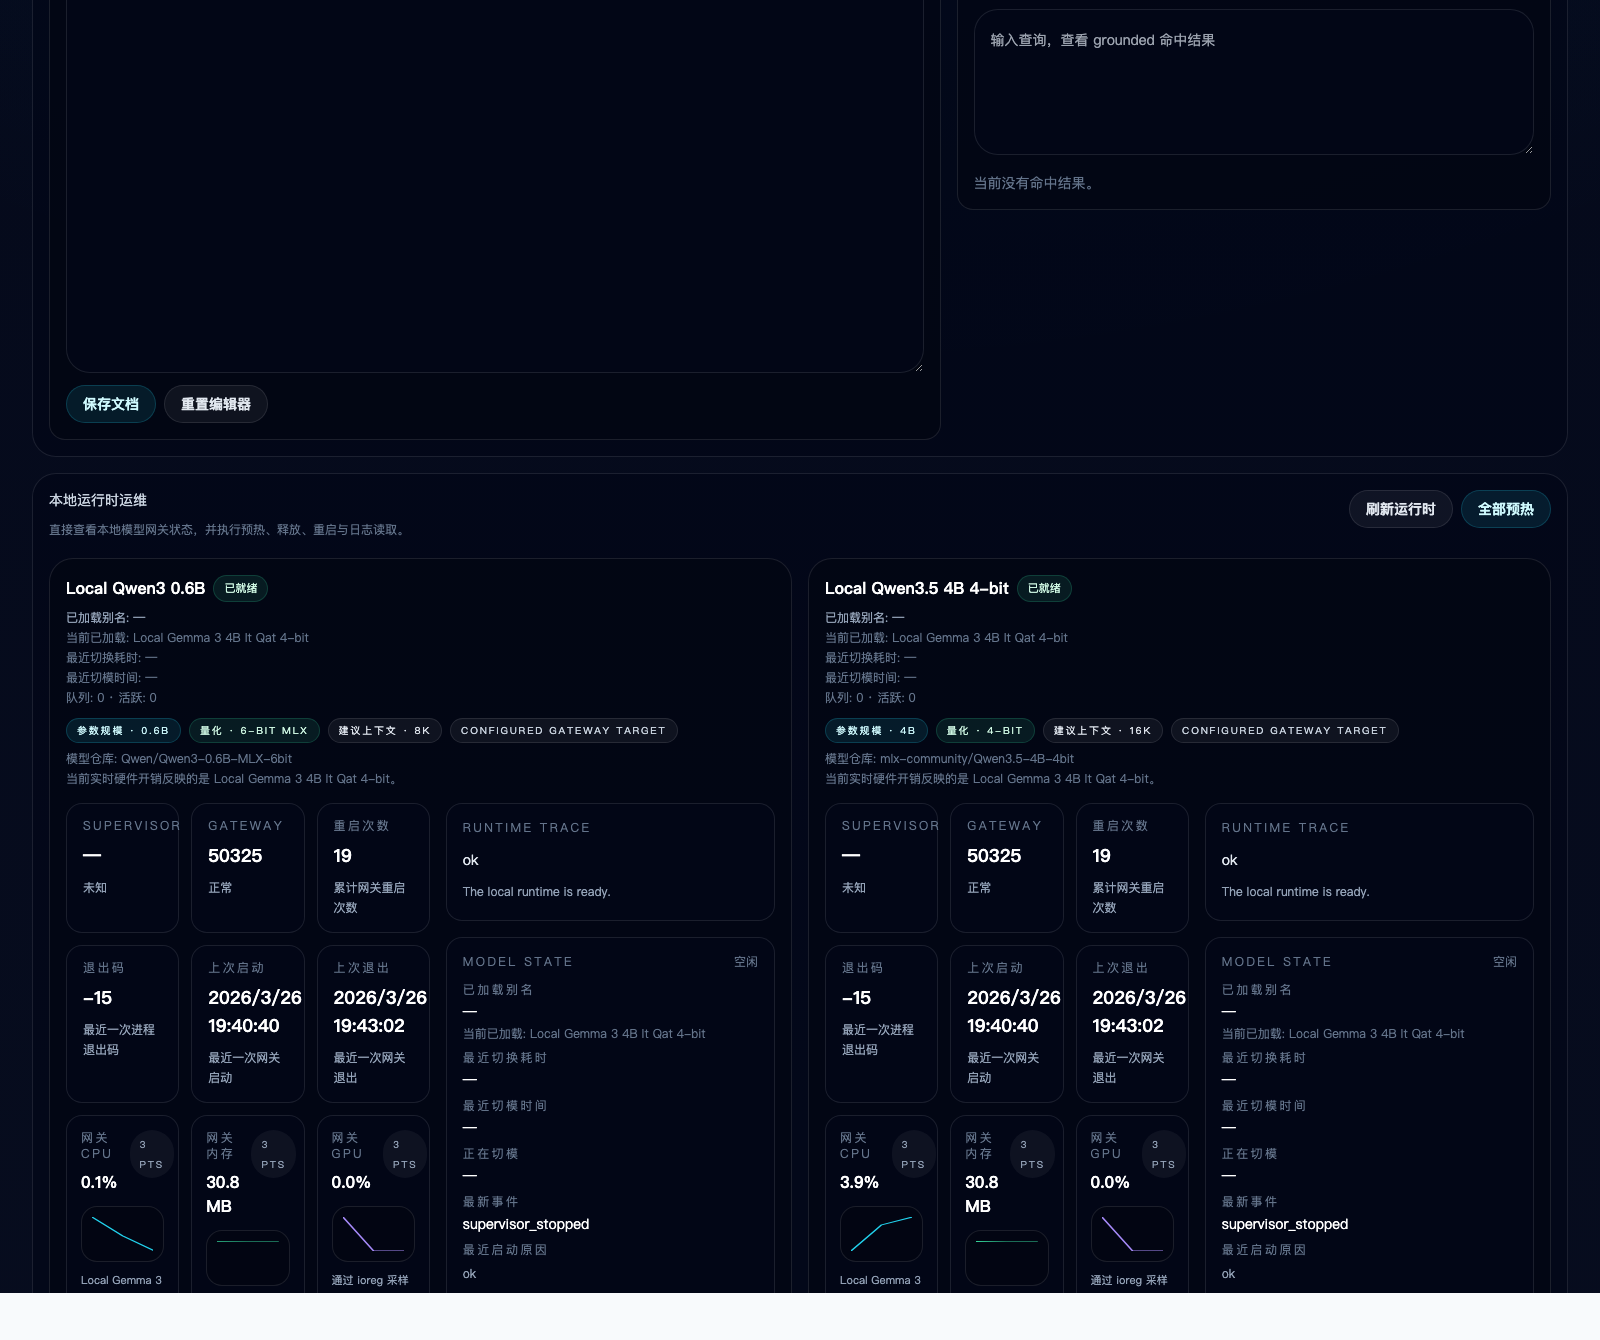
Task: Click the 空闲 status in Qwen3.5 4B MODEL STATE
Action: [1505, 962]
